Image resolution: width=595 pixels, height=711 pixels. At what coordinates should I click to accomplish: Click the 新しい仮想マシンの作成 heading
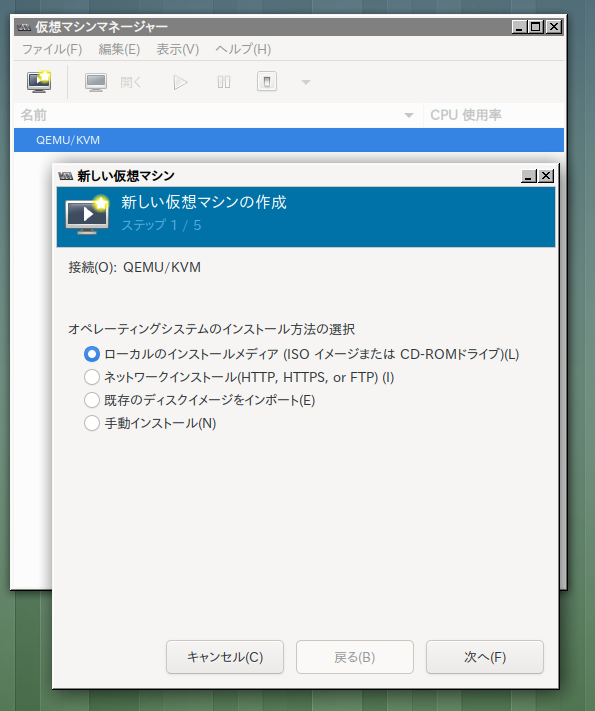pos(204,202)
